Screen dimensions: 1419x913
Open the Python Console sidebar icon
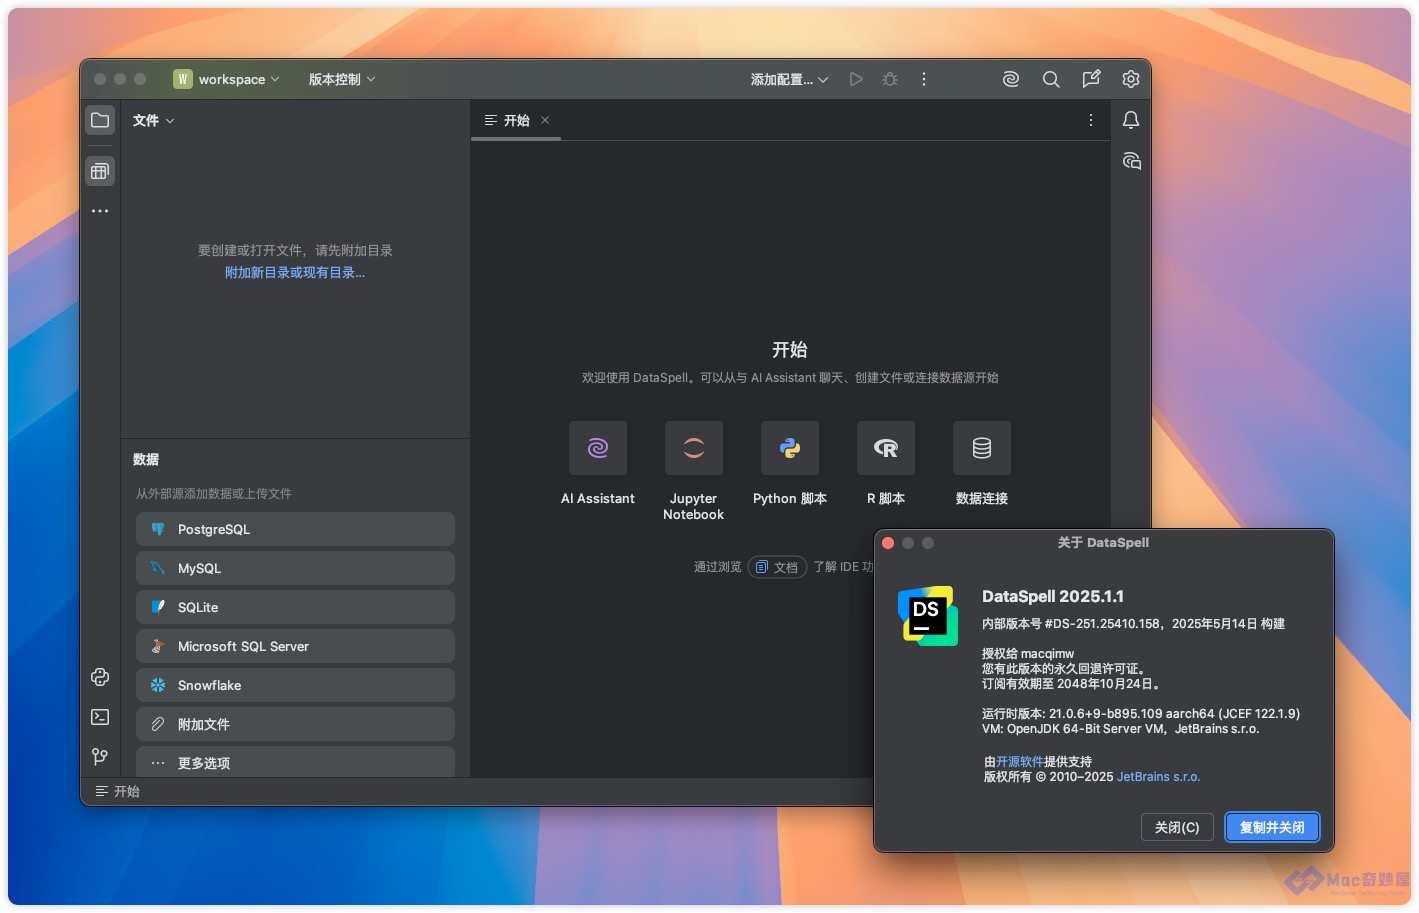[x=100, y=677]
